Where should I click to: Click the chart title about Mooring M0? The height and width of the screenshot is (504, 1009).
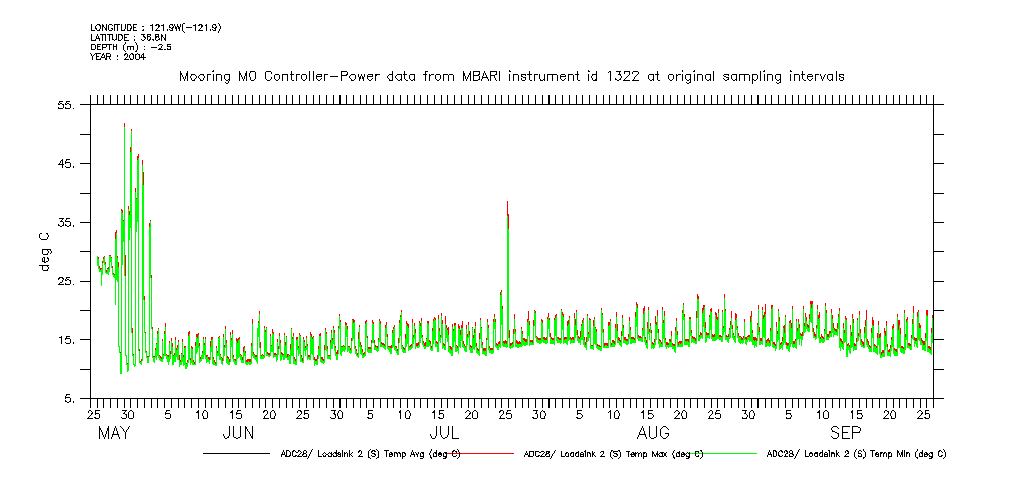point(511,76)
